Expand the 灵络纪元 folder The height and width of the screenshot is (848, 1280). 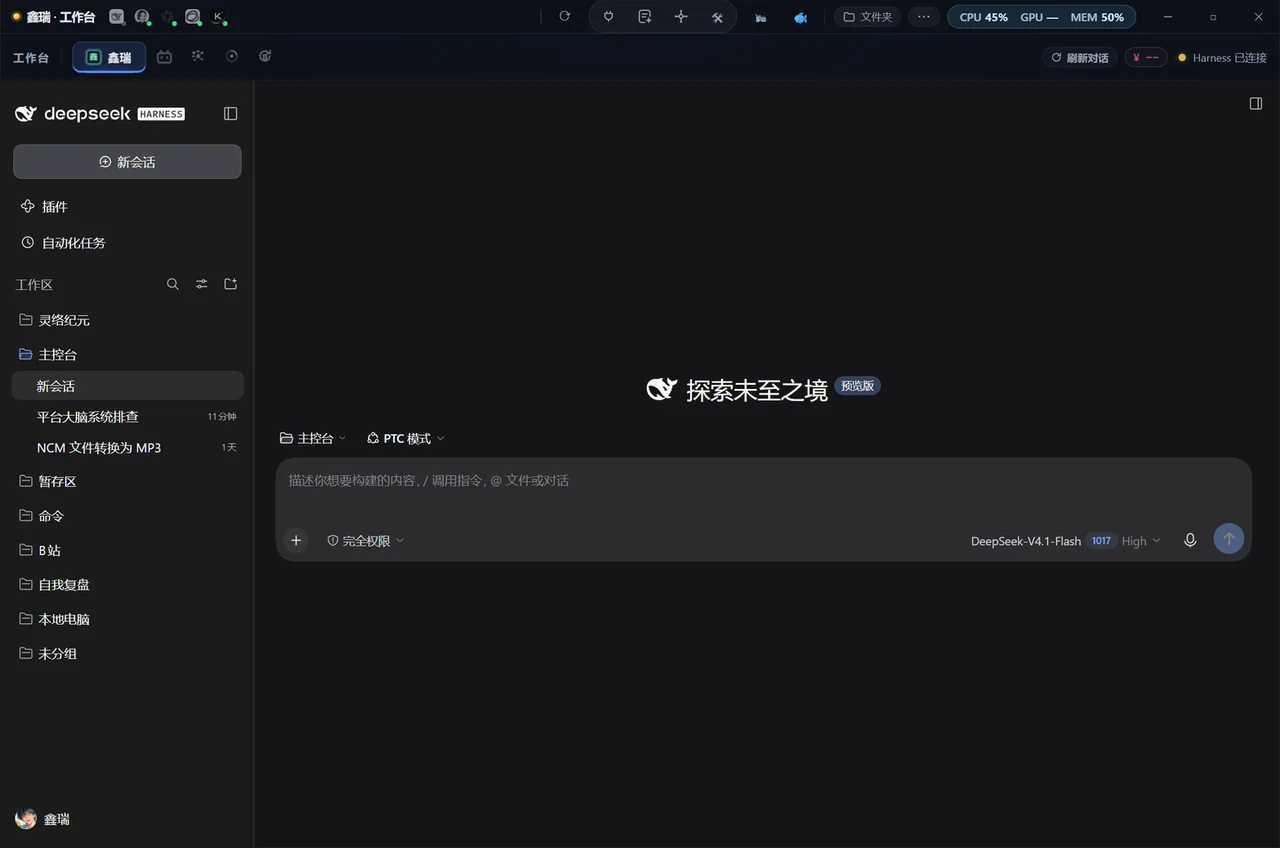point(127,320)
